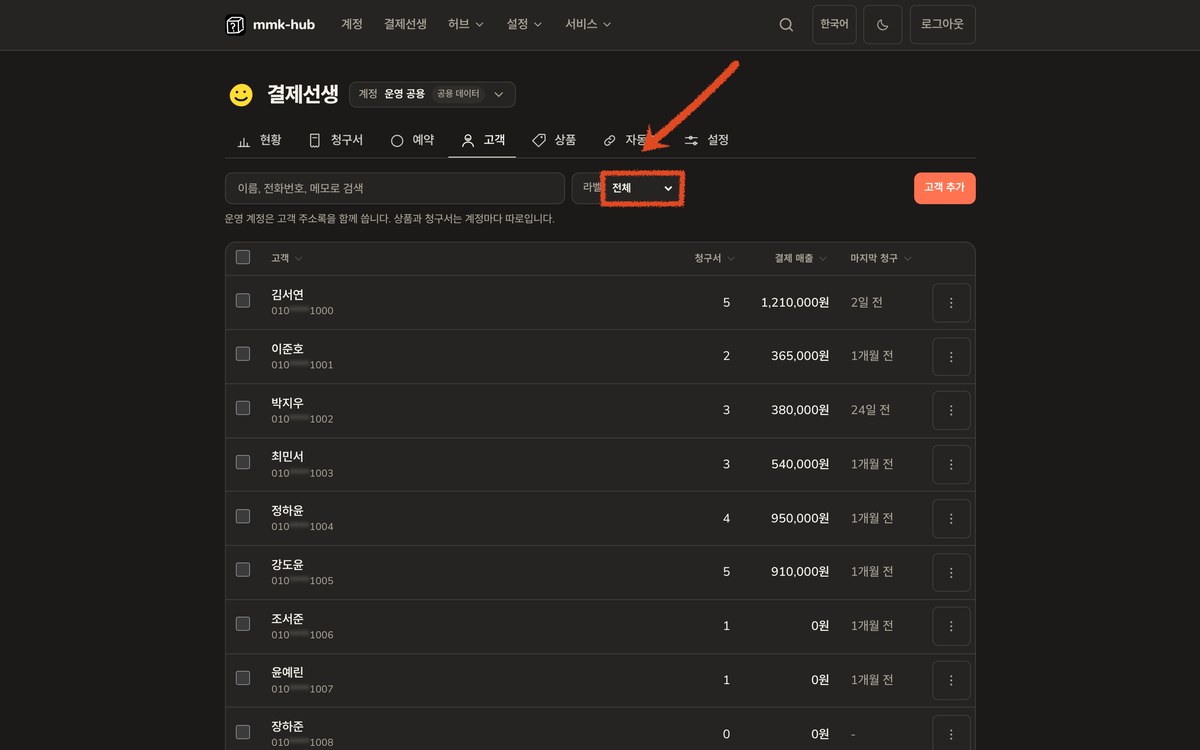This screenshot has height=750, width=1200.
Task: Check the box for 박지우
Action: (243, 408)
